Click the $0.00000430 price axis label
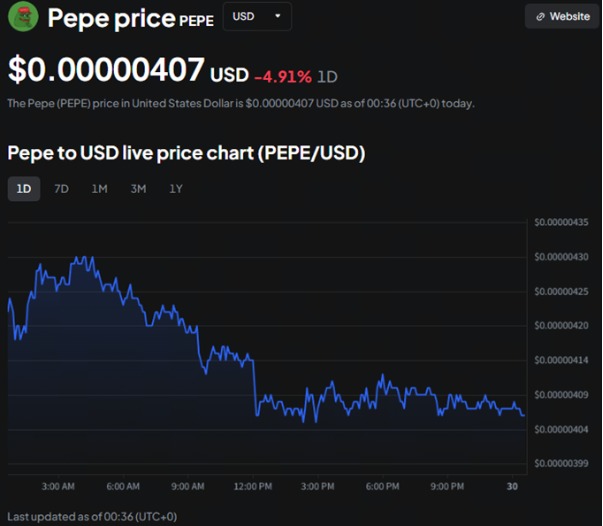The height and width of the screenshot is (526, 603). pos(561,258)
